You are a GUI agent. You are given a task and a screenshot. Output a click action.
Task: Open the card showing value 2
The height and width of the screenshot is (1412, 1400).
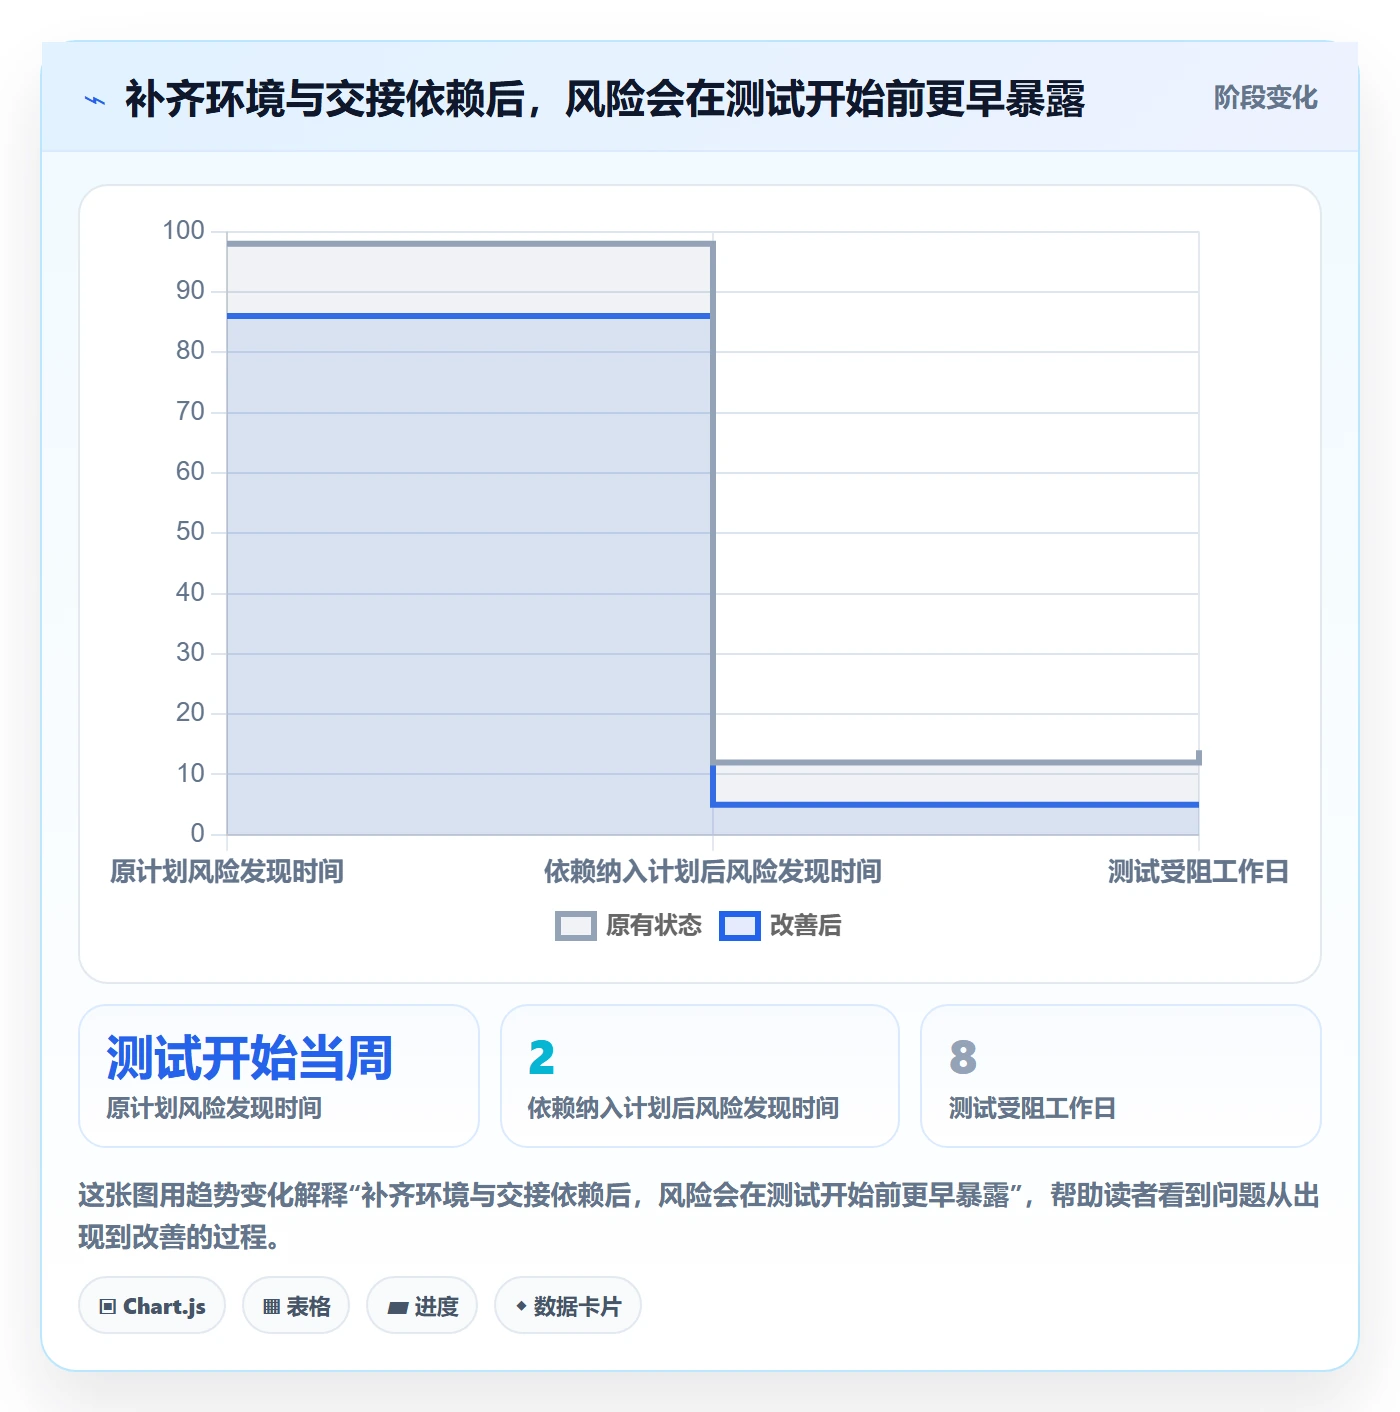pos(700,1076)
